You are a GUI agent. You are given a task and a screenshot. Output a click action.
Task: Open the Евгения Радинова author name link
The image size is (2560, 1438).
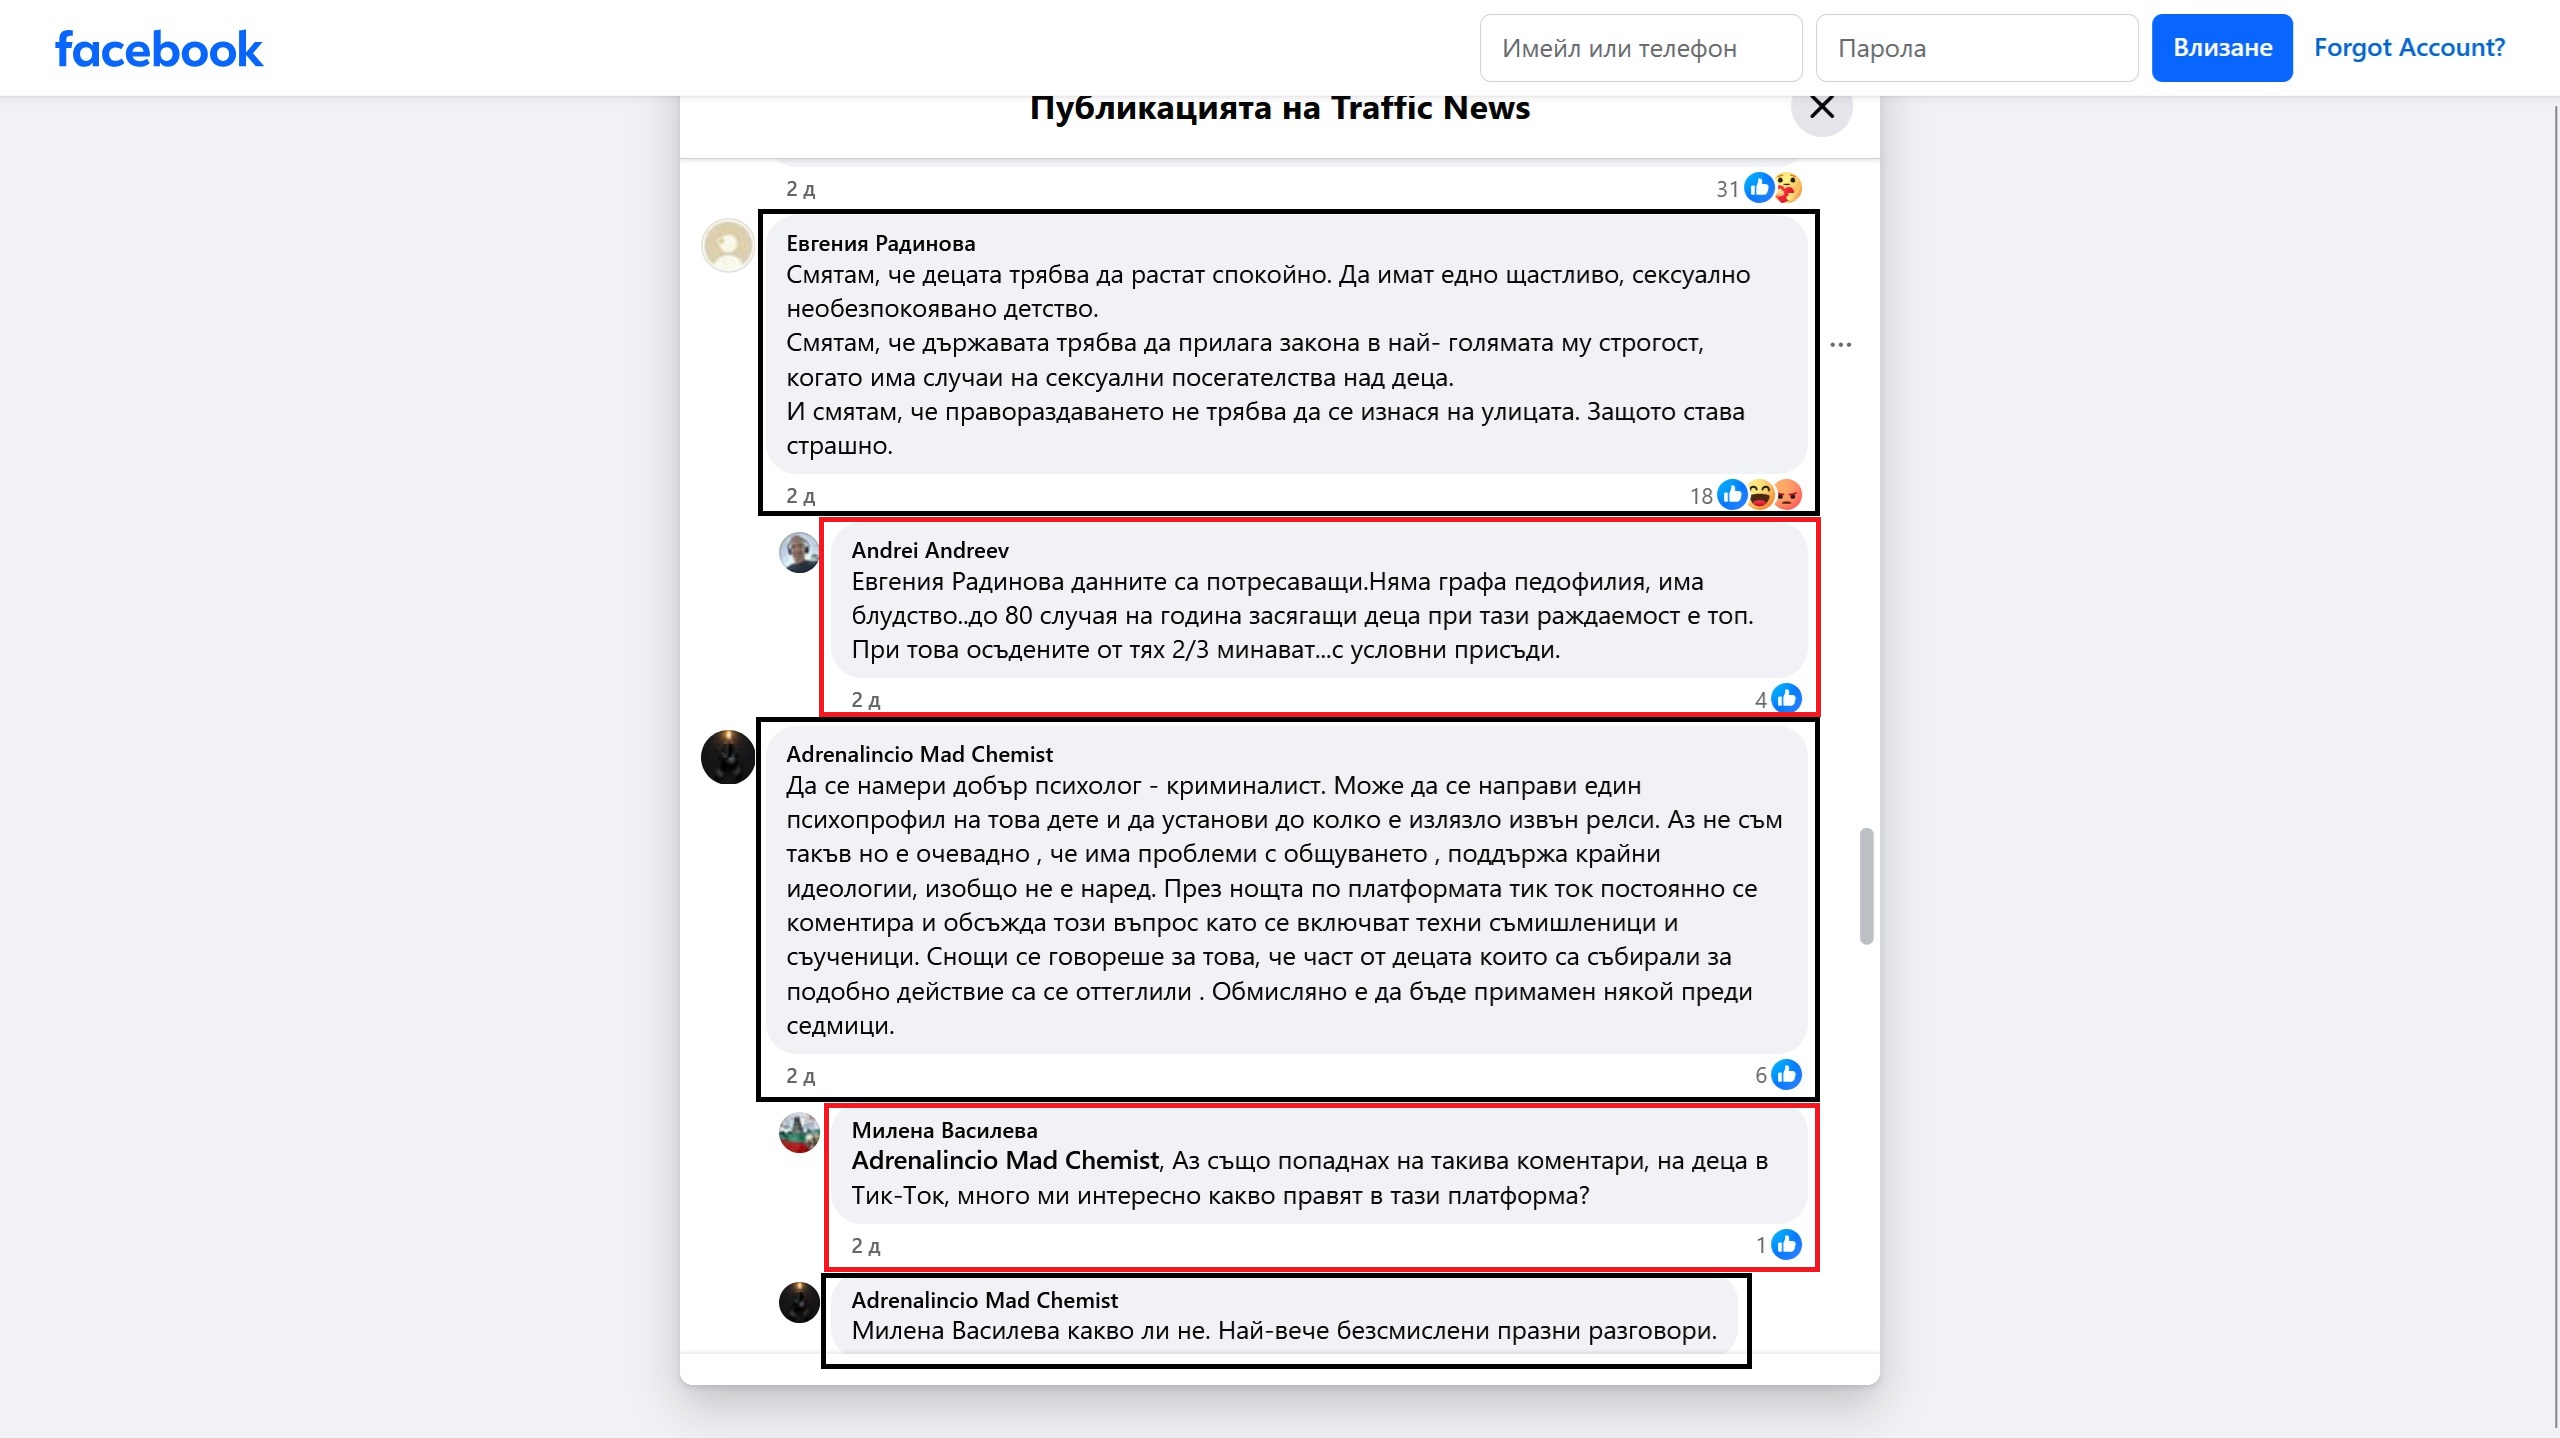point(880,243)
